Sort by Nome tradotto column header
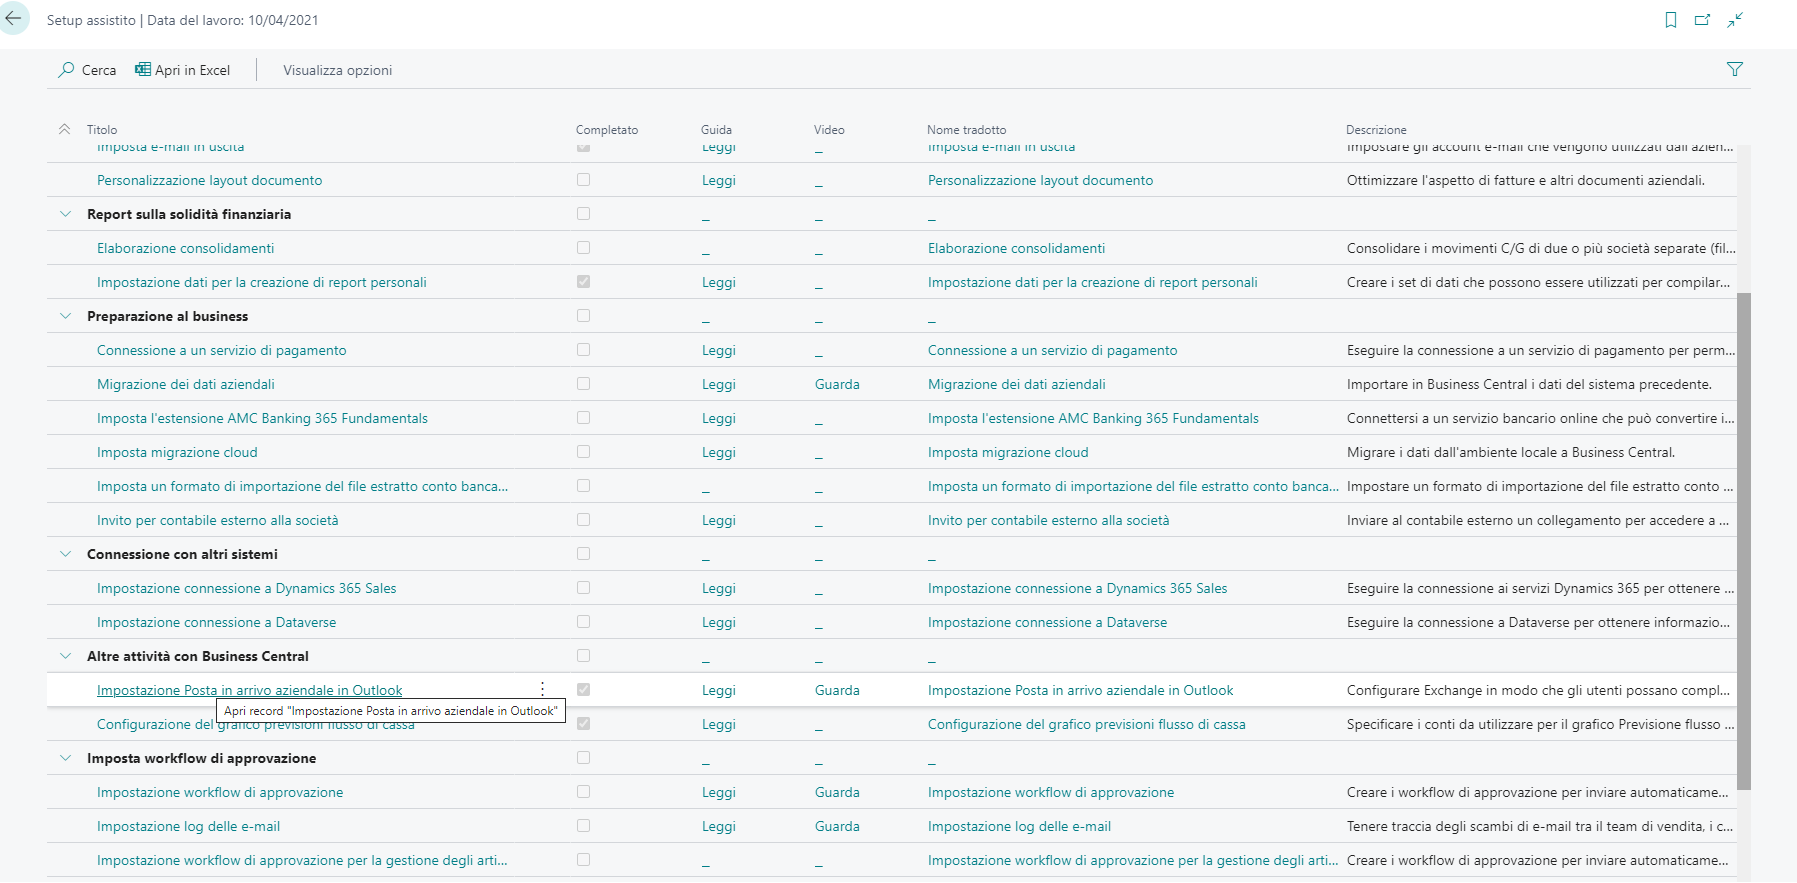Screen dimensions: 1797x883 click(966, 130)
